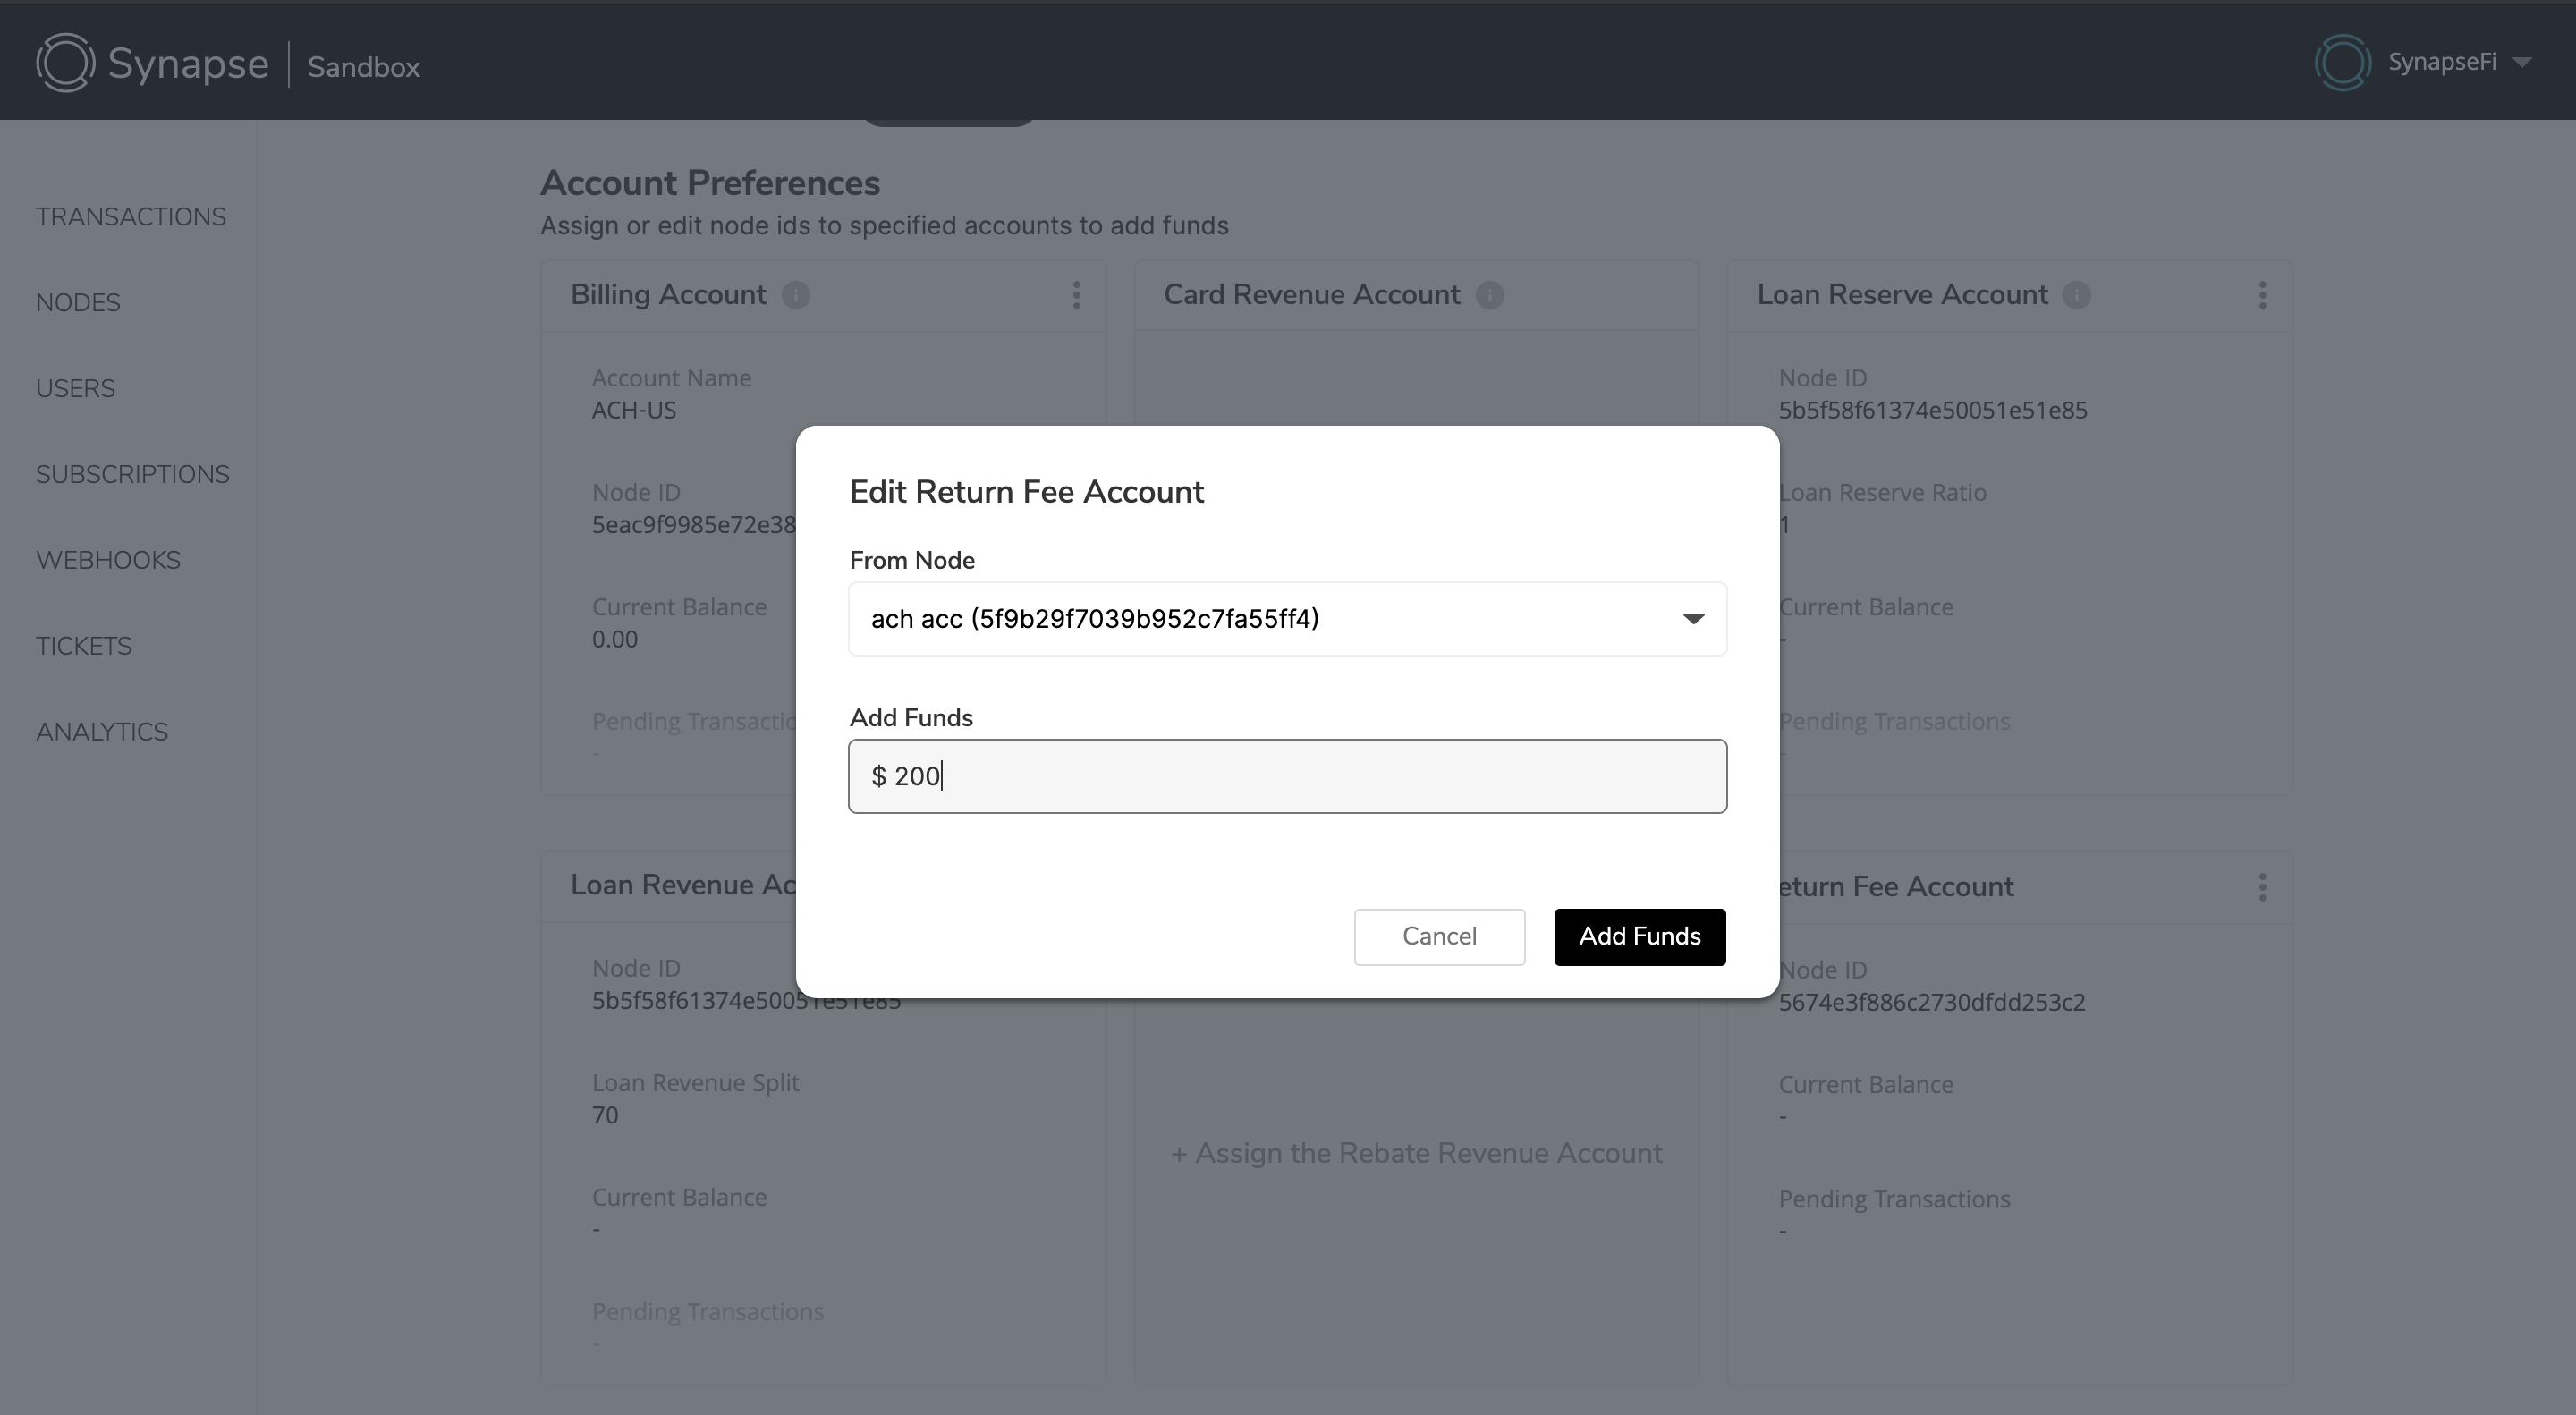Viewport: 2576px width, 1415px height.
Task: Show Card Revenue Account info tooltip
Action: 1490,295
